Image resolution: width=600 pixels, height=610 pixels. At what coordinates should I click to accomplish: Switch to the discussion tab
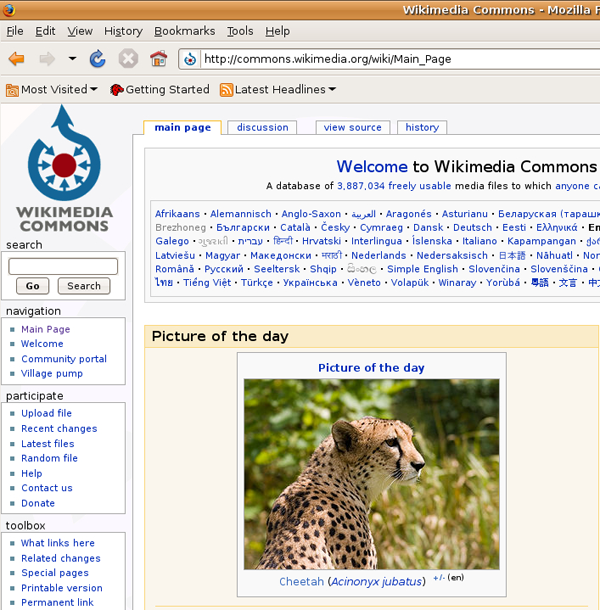[x=262, y=128]
